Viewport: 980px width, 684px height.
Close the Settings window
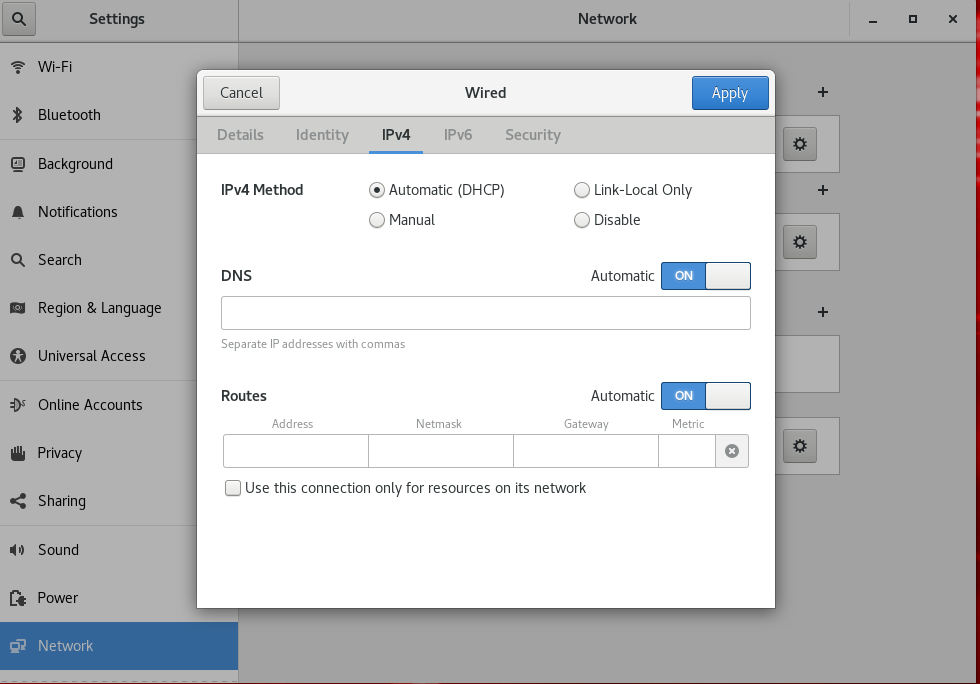[x=952, y=19]
